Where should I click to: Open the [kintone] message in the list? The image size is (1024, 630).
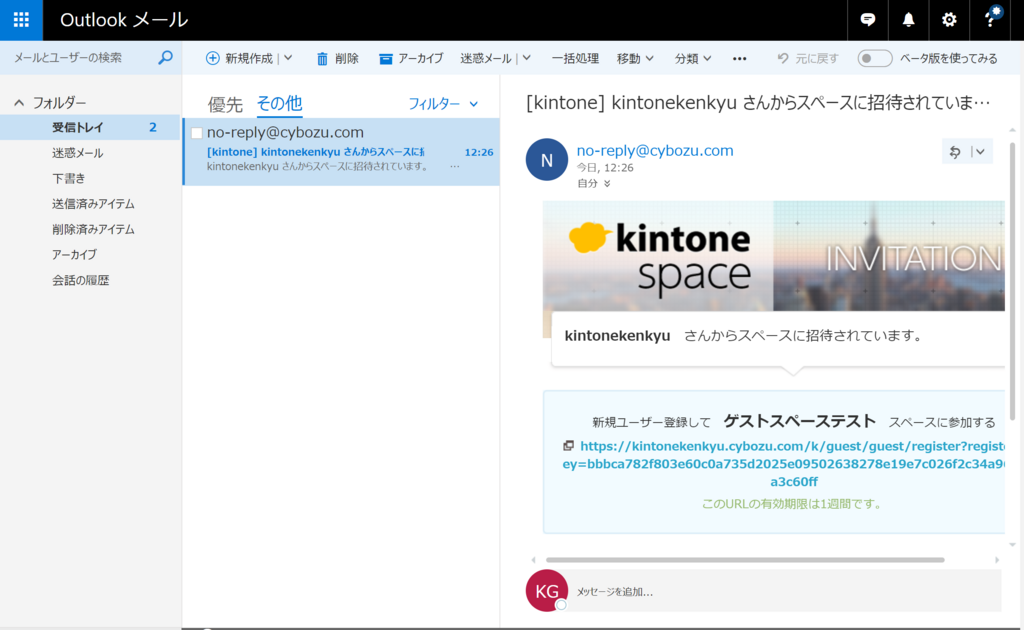click(341, 151)
